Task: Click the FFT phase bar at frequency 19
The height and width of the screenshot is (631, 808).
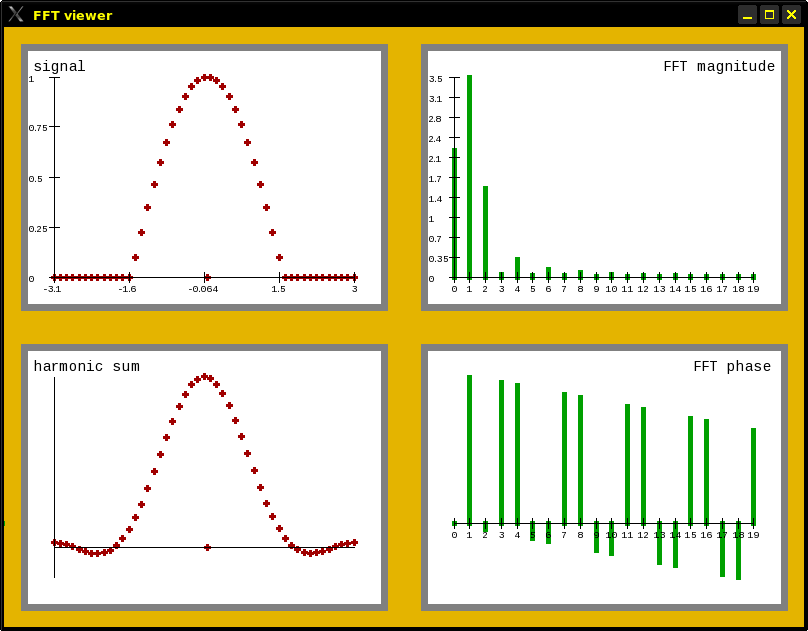Action: click(x=753, y=475)
